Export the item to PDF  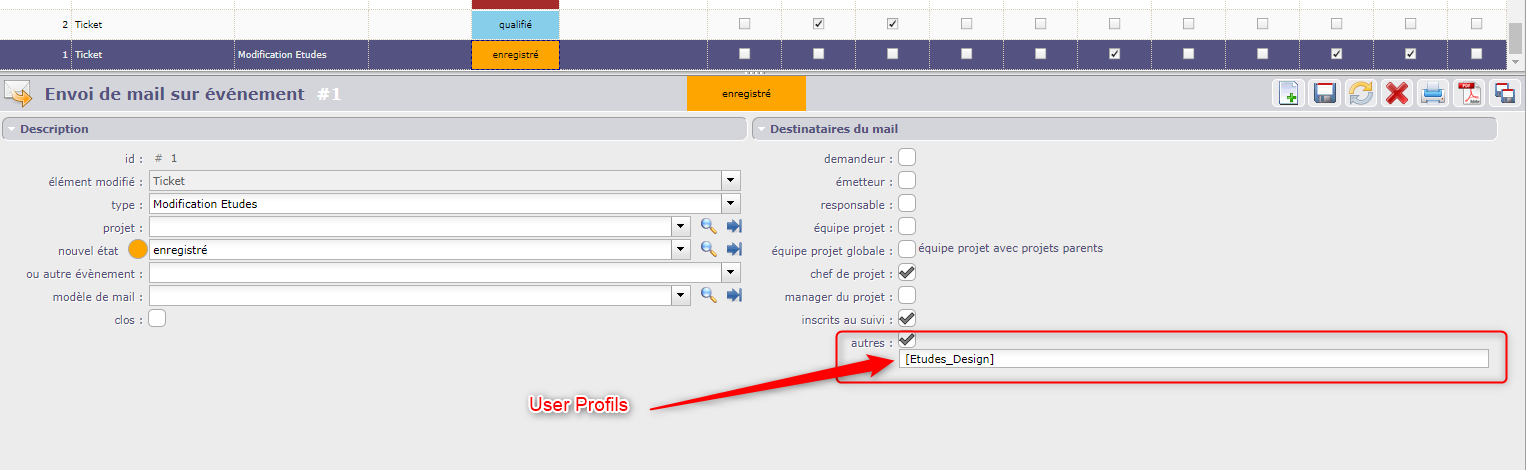coord(1469,94)
